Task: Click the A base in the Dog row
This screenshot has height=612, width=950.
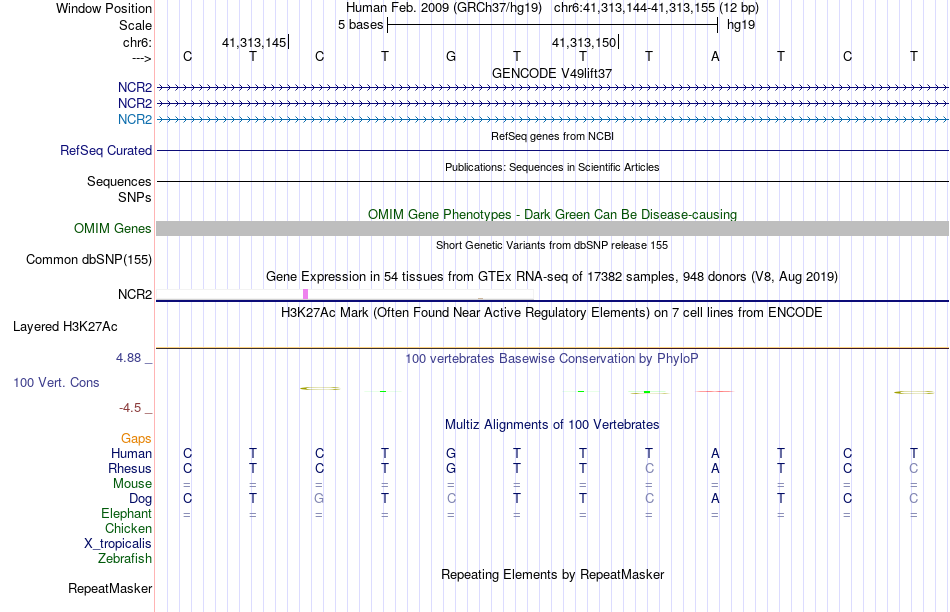Action: point(715,498)
